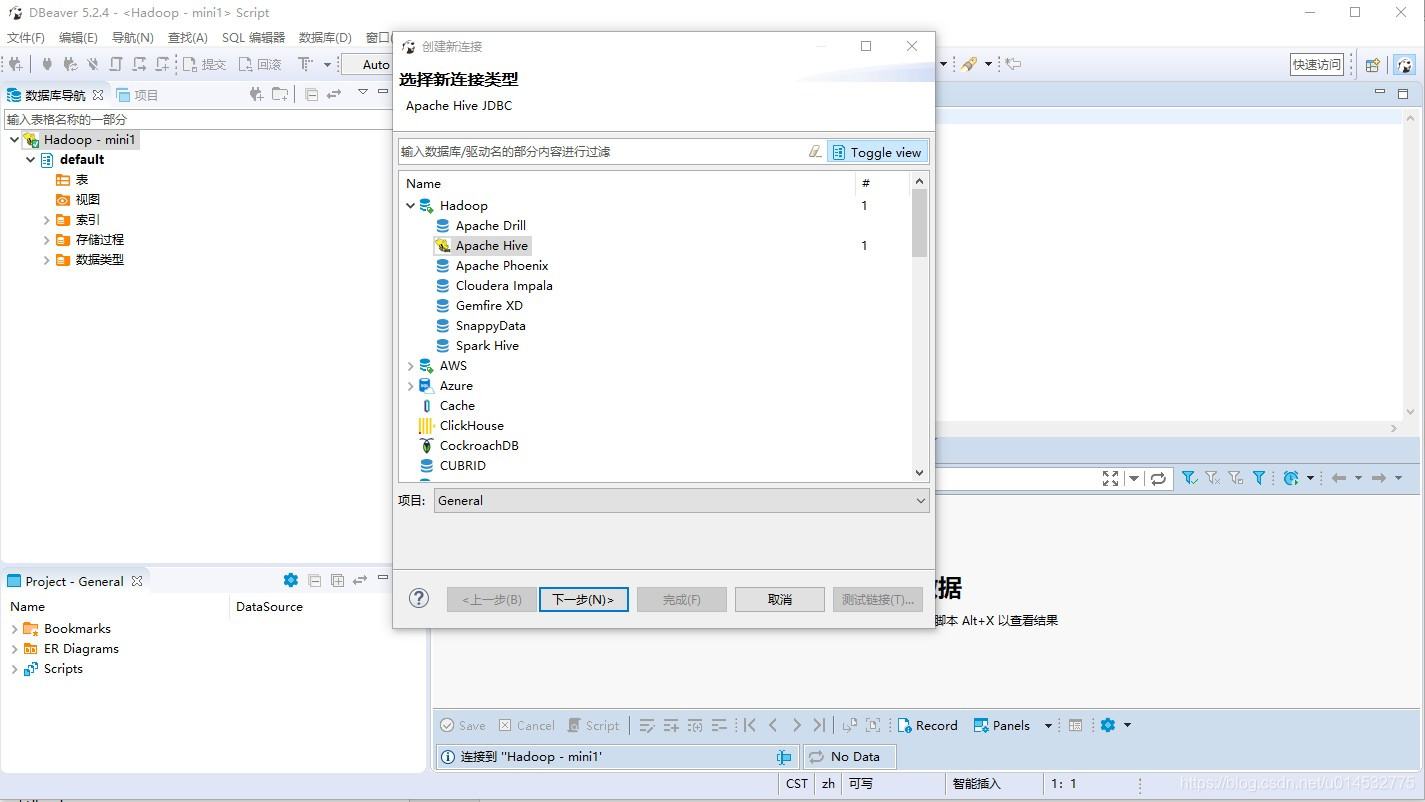Toggle view in connection type dialog
1425x802 pixels.
click(877, 152)
